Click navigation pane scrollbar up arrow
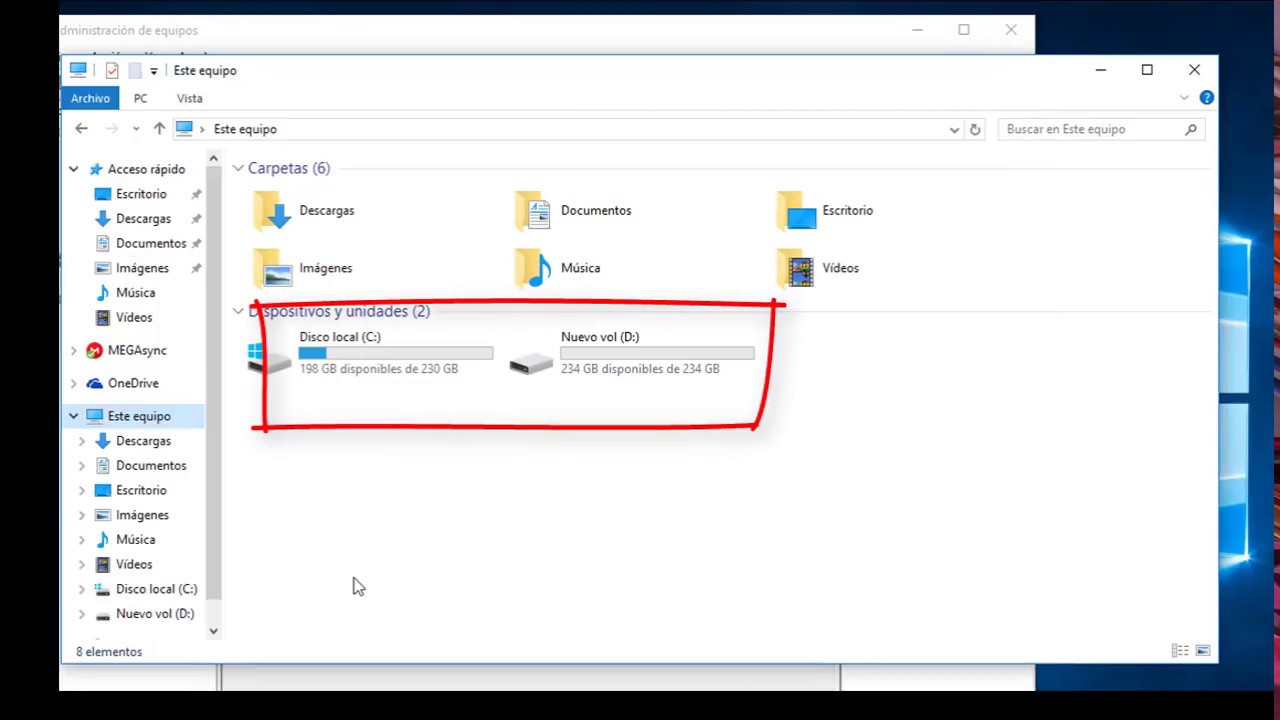The image size is (1280, 720). tap(213, 159)
